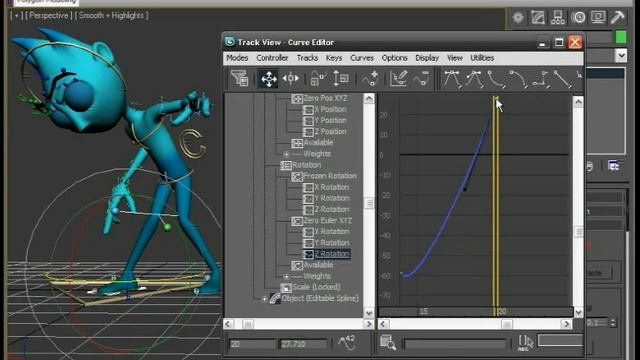This screenshot has width=640, height=360.
Task: Select the highlighted Z Rotation track
Action: (332, 254)
